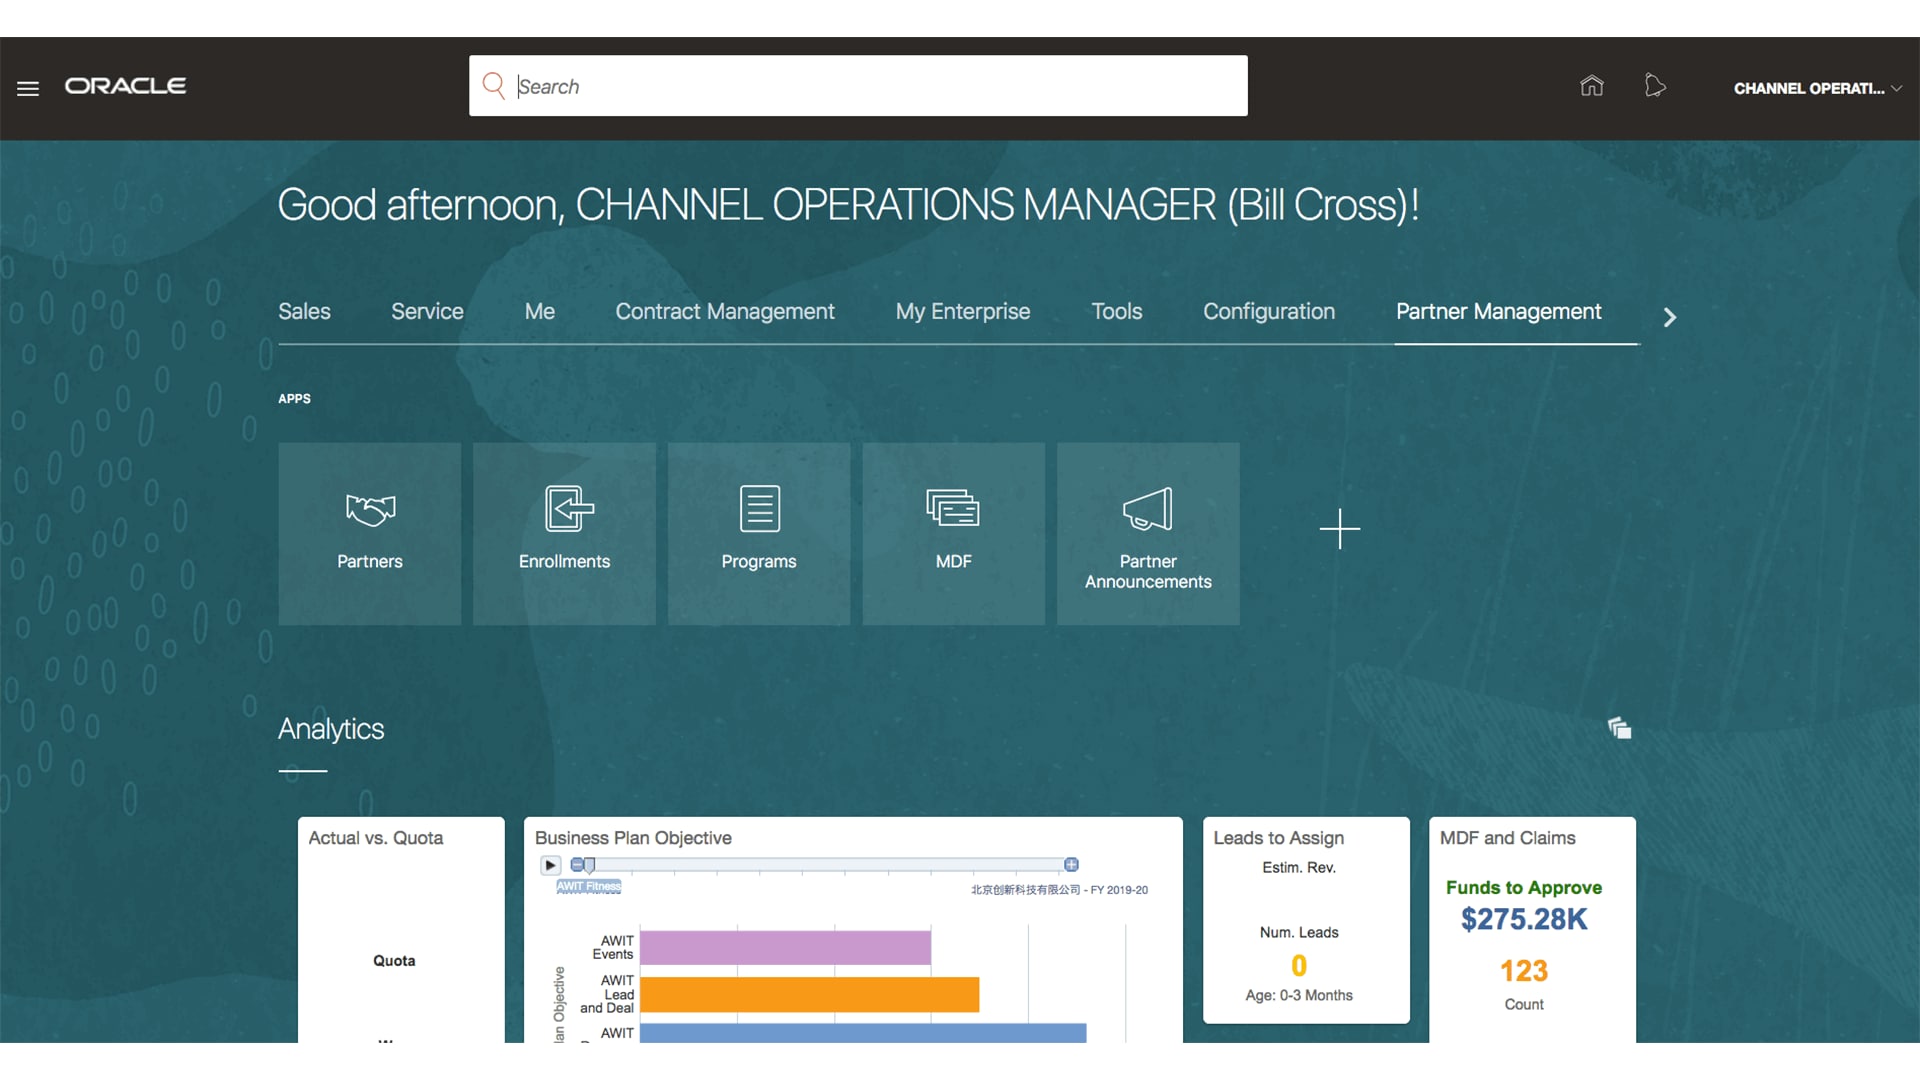This screenshot has width=1920, height=1080.
Task: Open the MDF app tile
Action: pos(953,534)
